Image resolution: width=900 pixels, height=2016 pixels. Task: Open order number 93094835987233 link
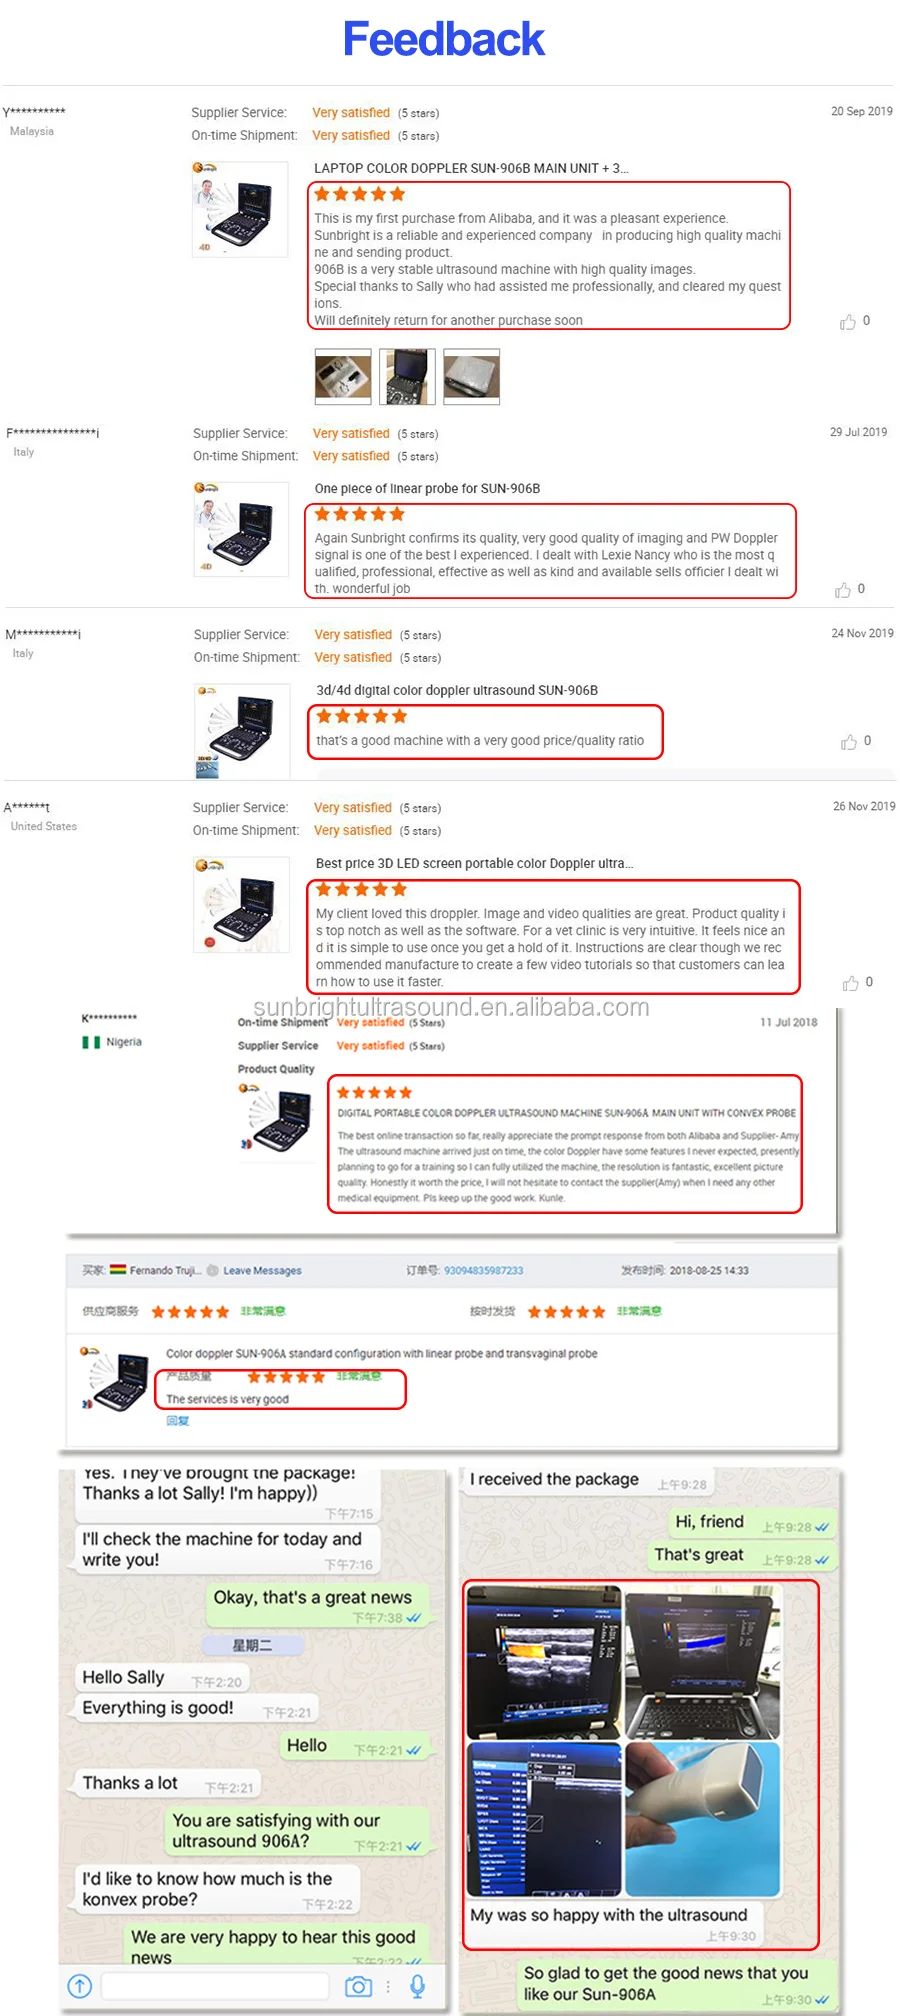pos(483,1271)
